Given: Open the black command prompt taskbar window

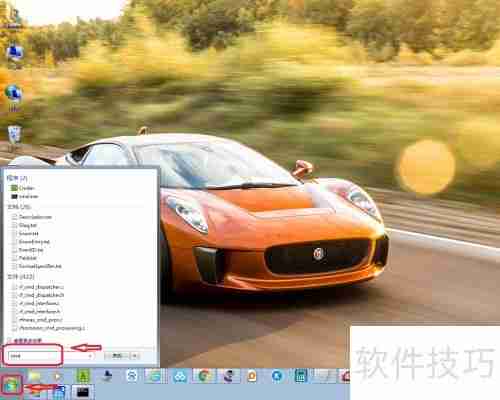Looking at the screenshot, I should 82,392.
